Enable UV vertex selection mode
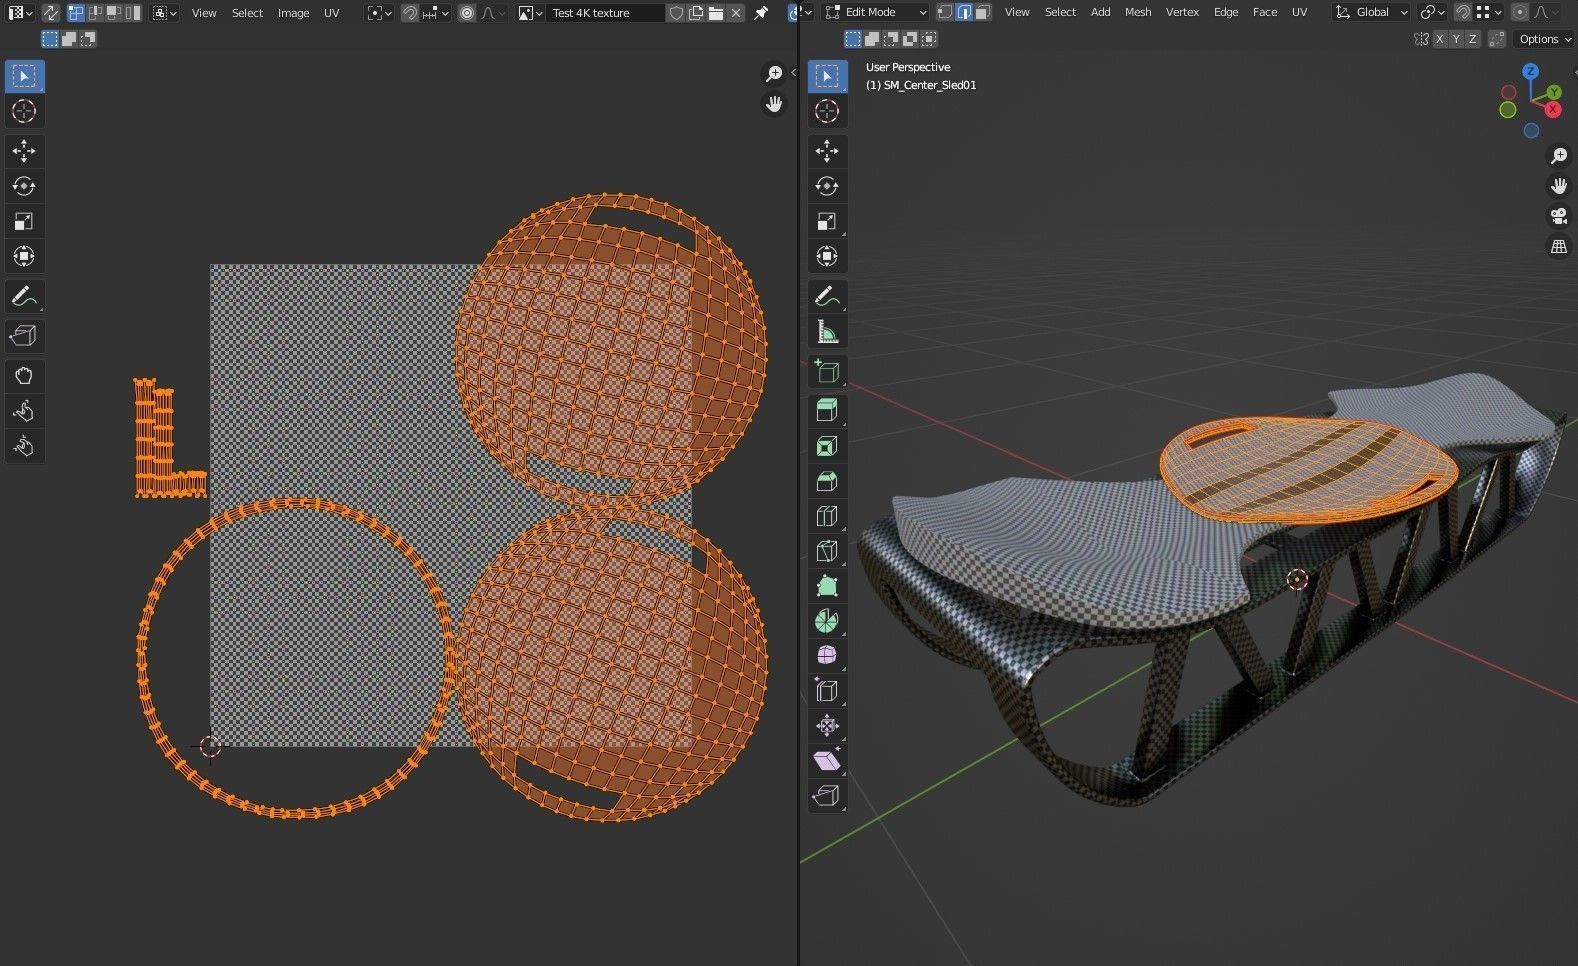The image size is (1578, 966). click(x=76, y=13)
